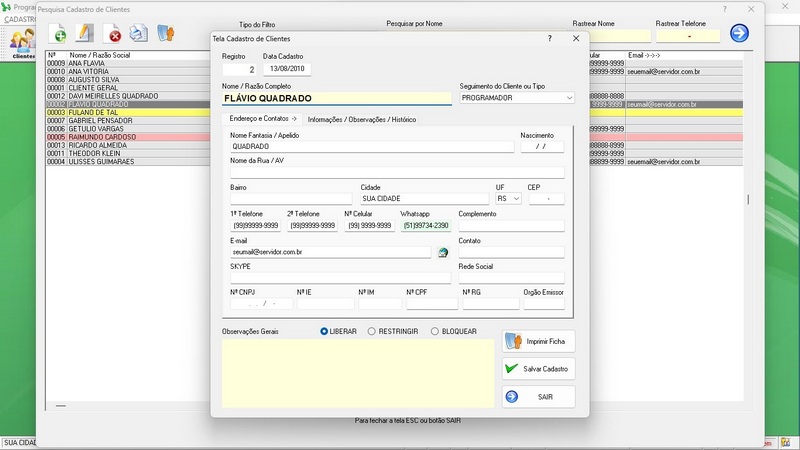
Task: Click the Nascimento date field
Action: [x=542, y=146]
